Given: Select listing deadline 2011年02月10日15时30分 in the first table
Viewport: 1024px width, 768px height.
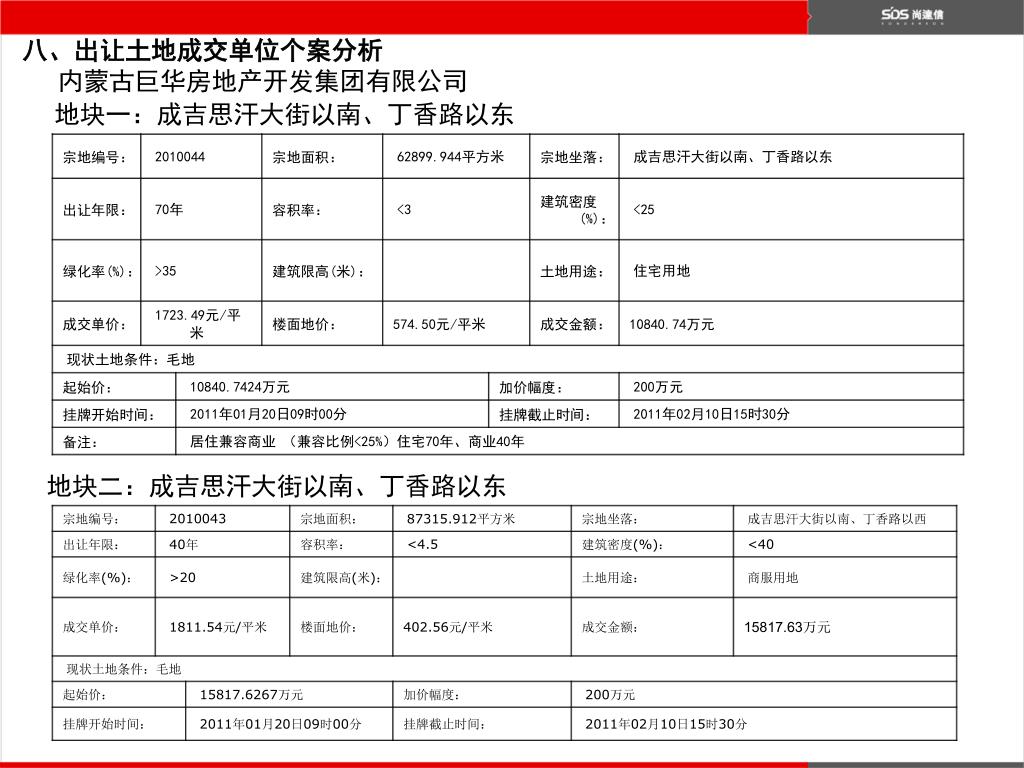Looking at the screenshot, I should pos(711,414).
